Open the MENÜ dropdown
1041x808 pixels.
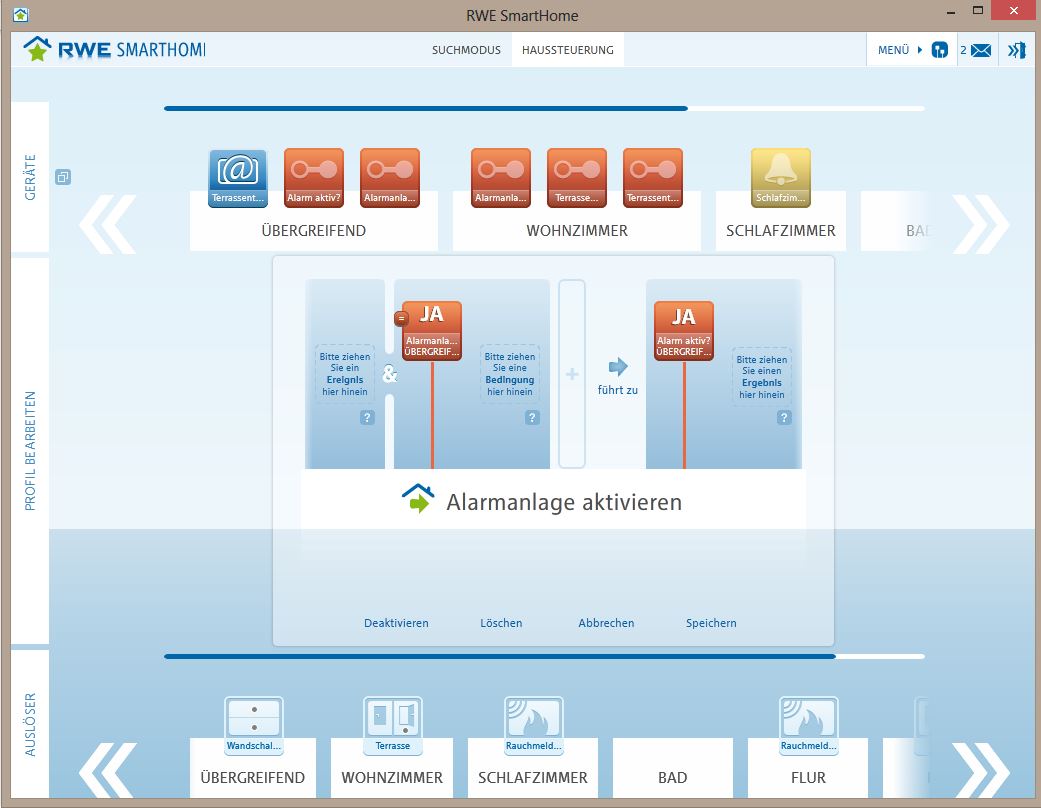(x=900, y=50)
